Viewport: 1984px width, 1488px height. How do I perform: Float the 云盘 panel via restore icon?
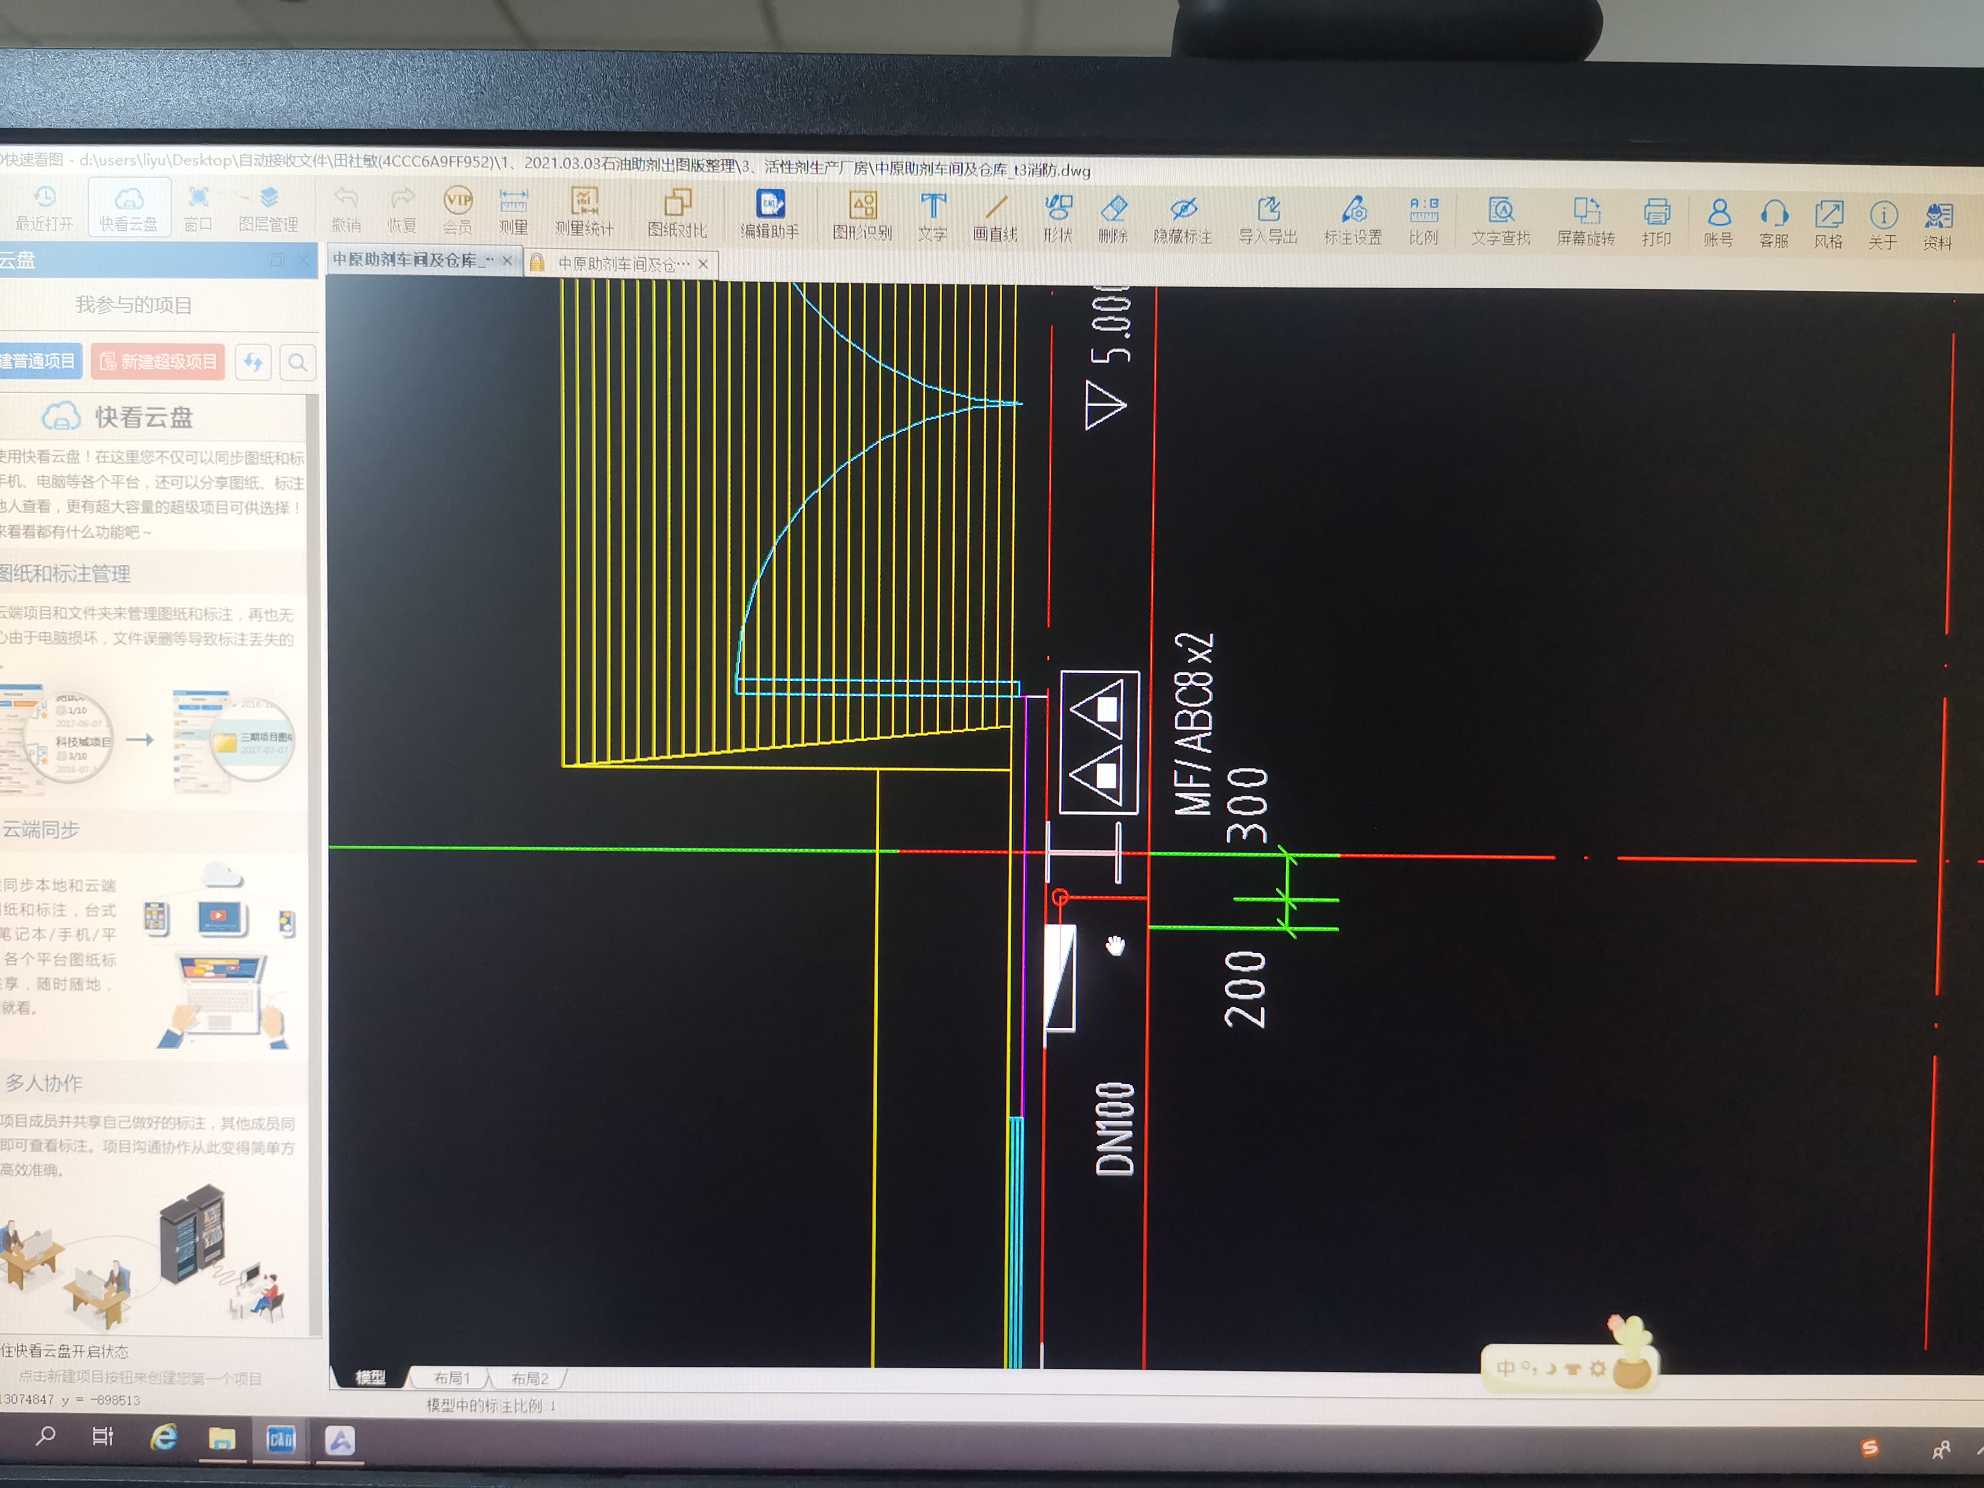[277, 261]
